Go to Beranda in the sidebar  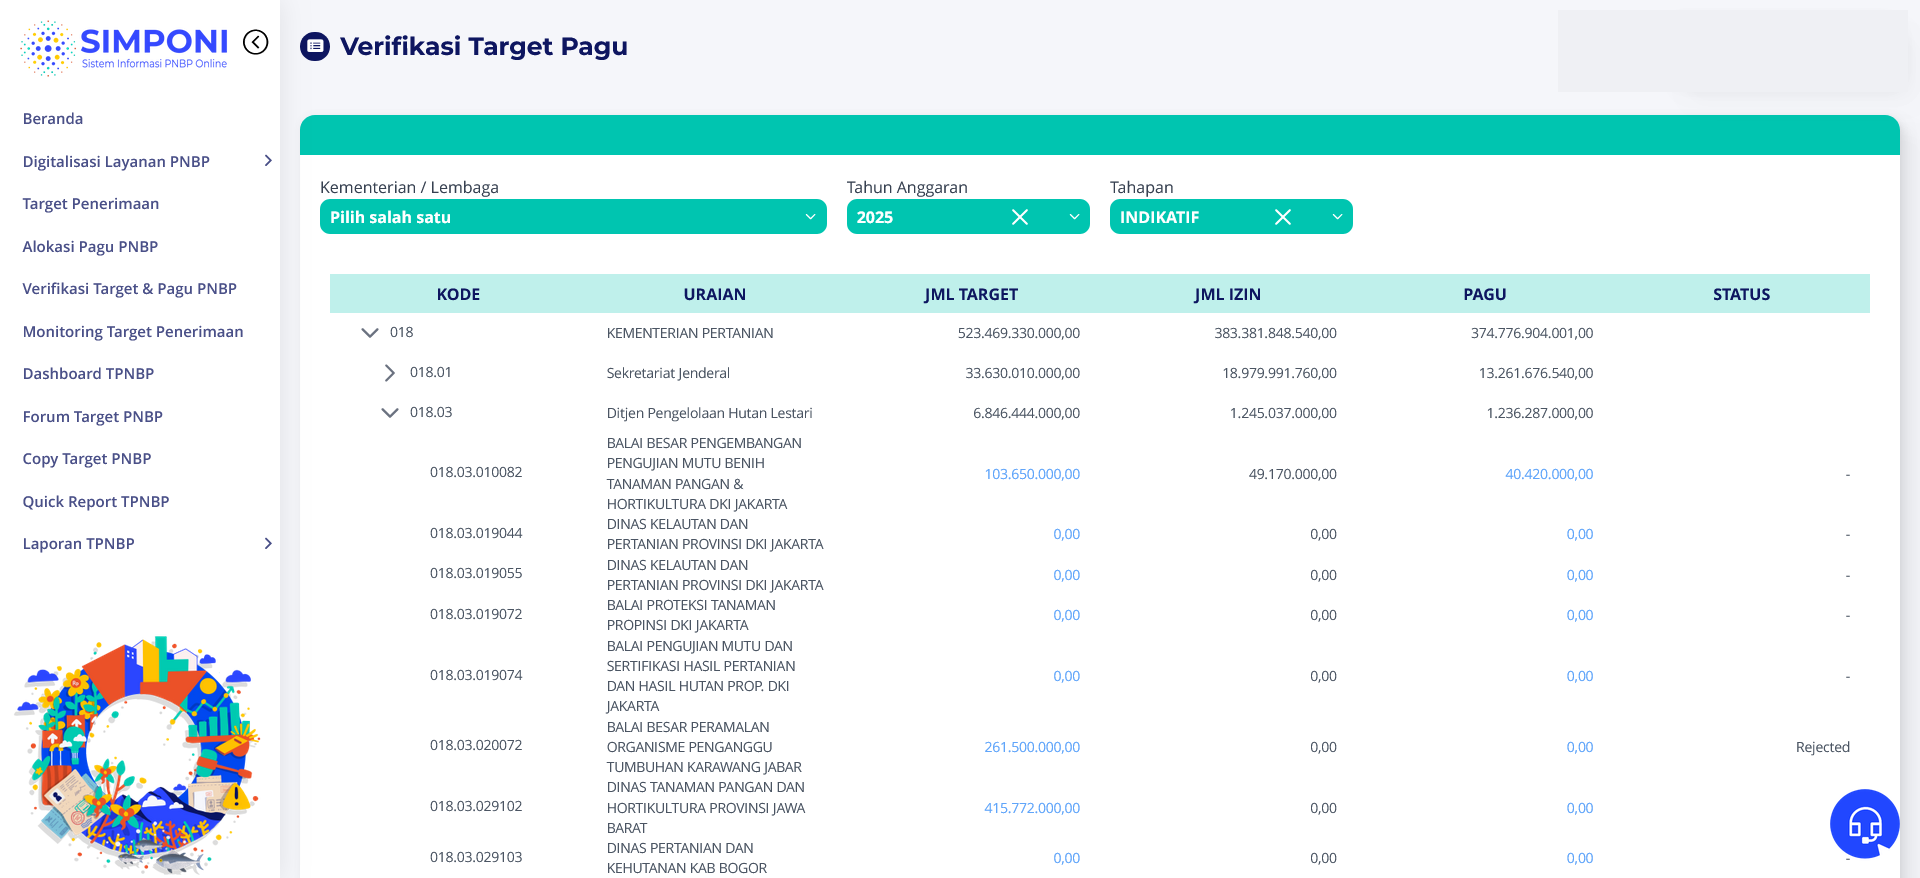[x=53, y=119]
